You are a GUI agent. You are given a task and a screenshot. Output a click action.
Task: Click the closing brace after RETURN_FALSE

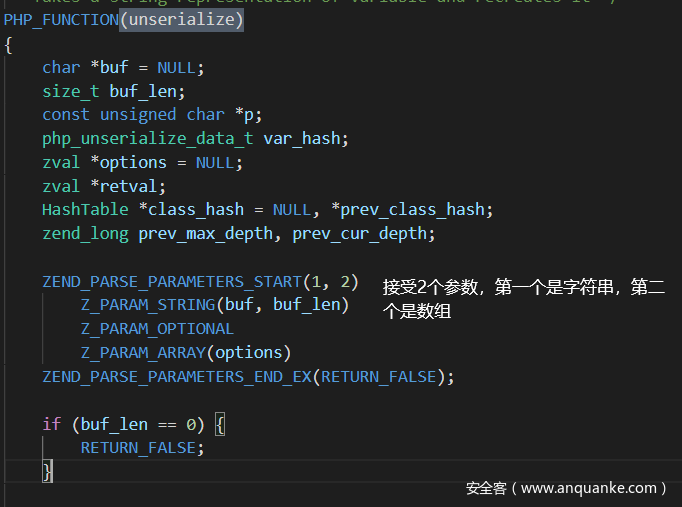coord(47,471)
